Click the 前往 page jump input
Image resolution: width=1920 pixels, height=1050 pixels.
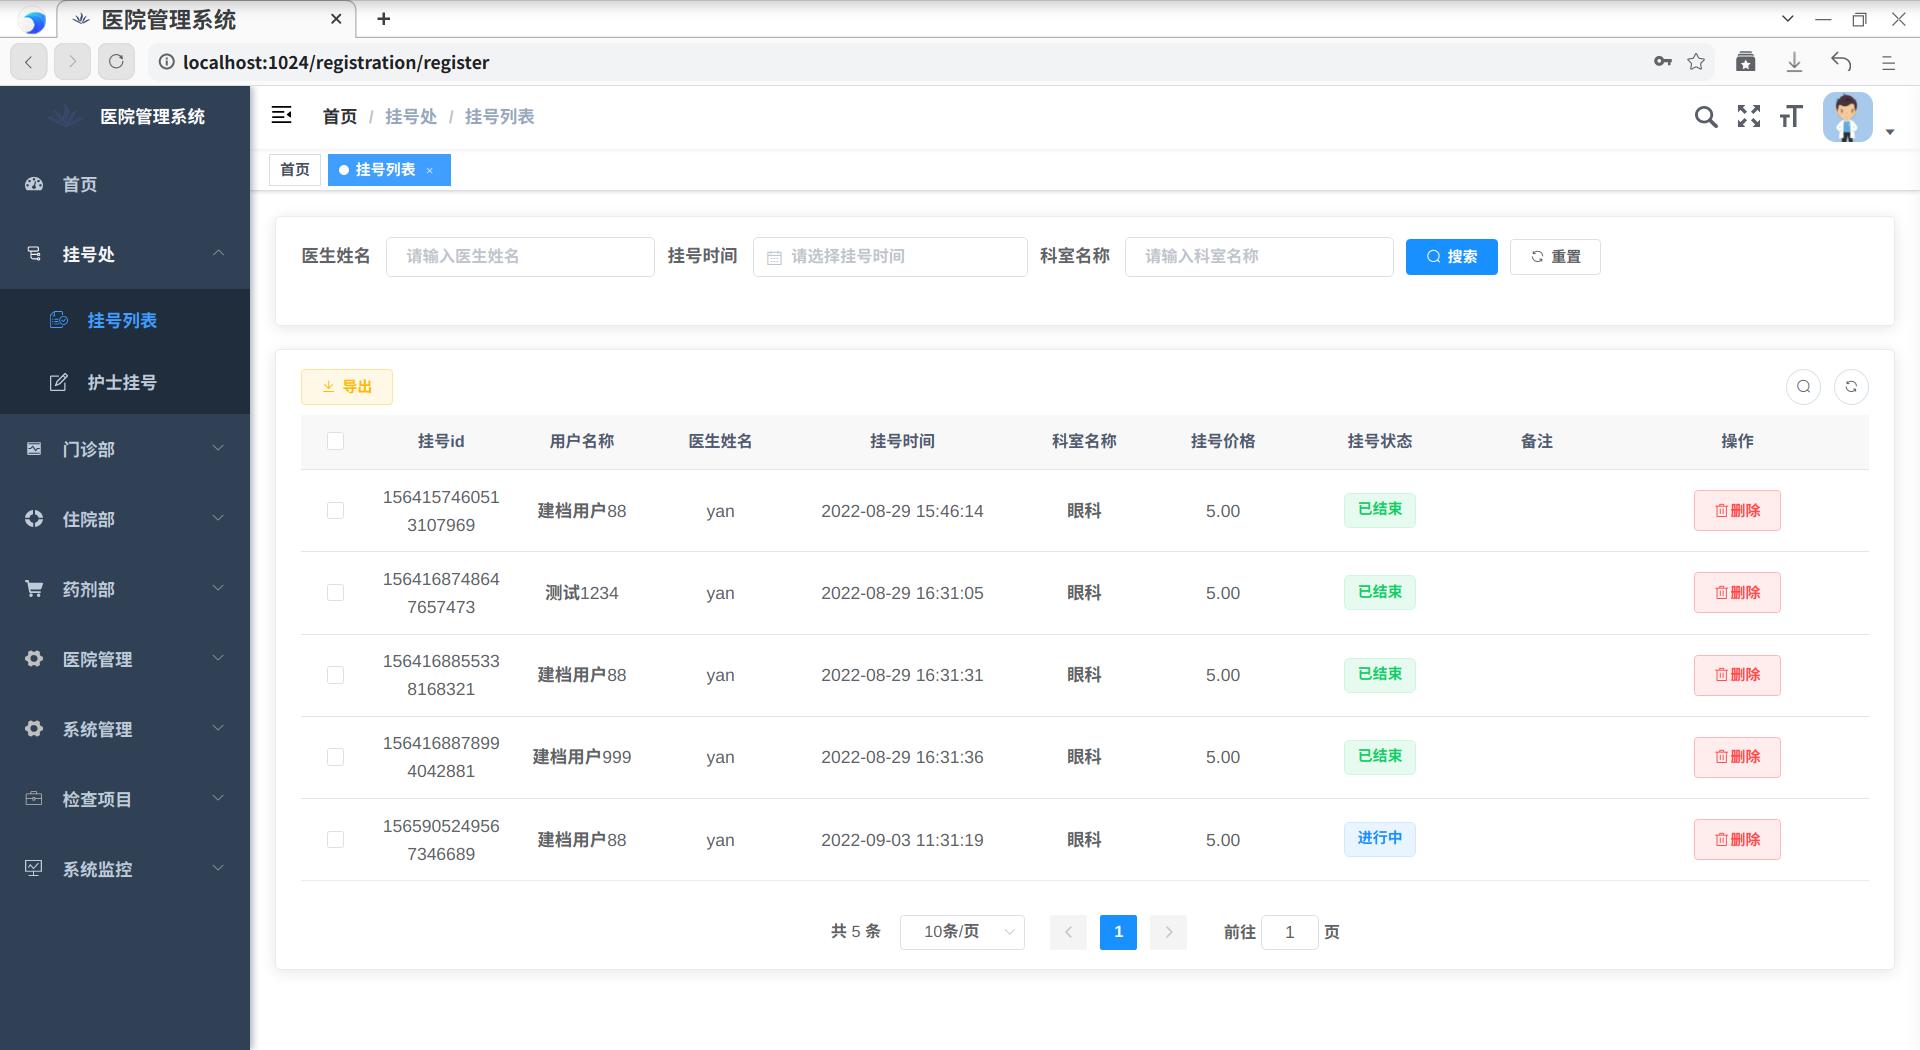(x=1290, y=932)
